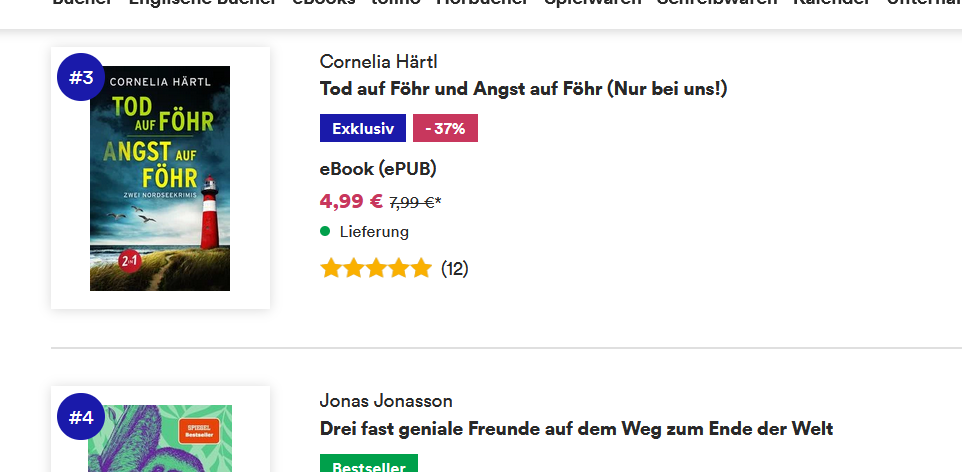Click the #3 rank badge
Screen dimensions: 962x472
point(80,77)
